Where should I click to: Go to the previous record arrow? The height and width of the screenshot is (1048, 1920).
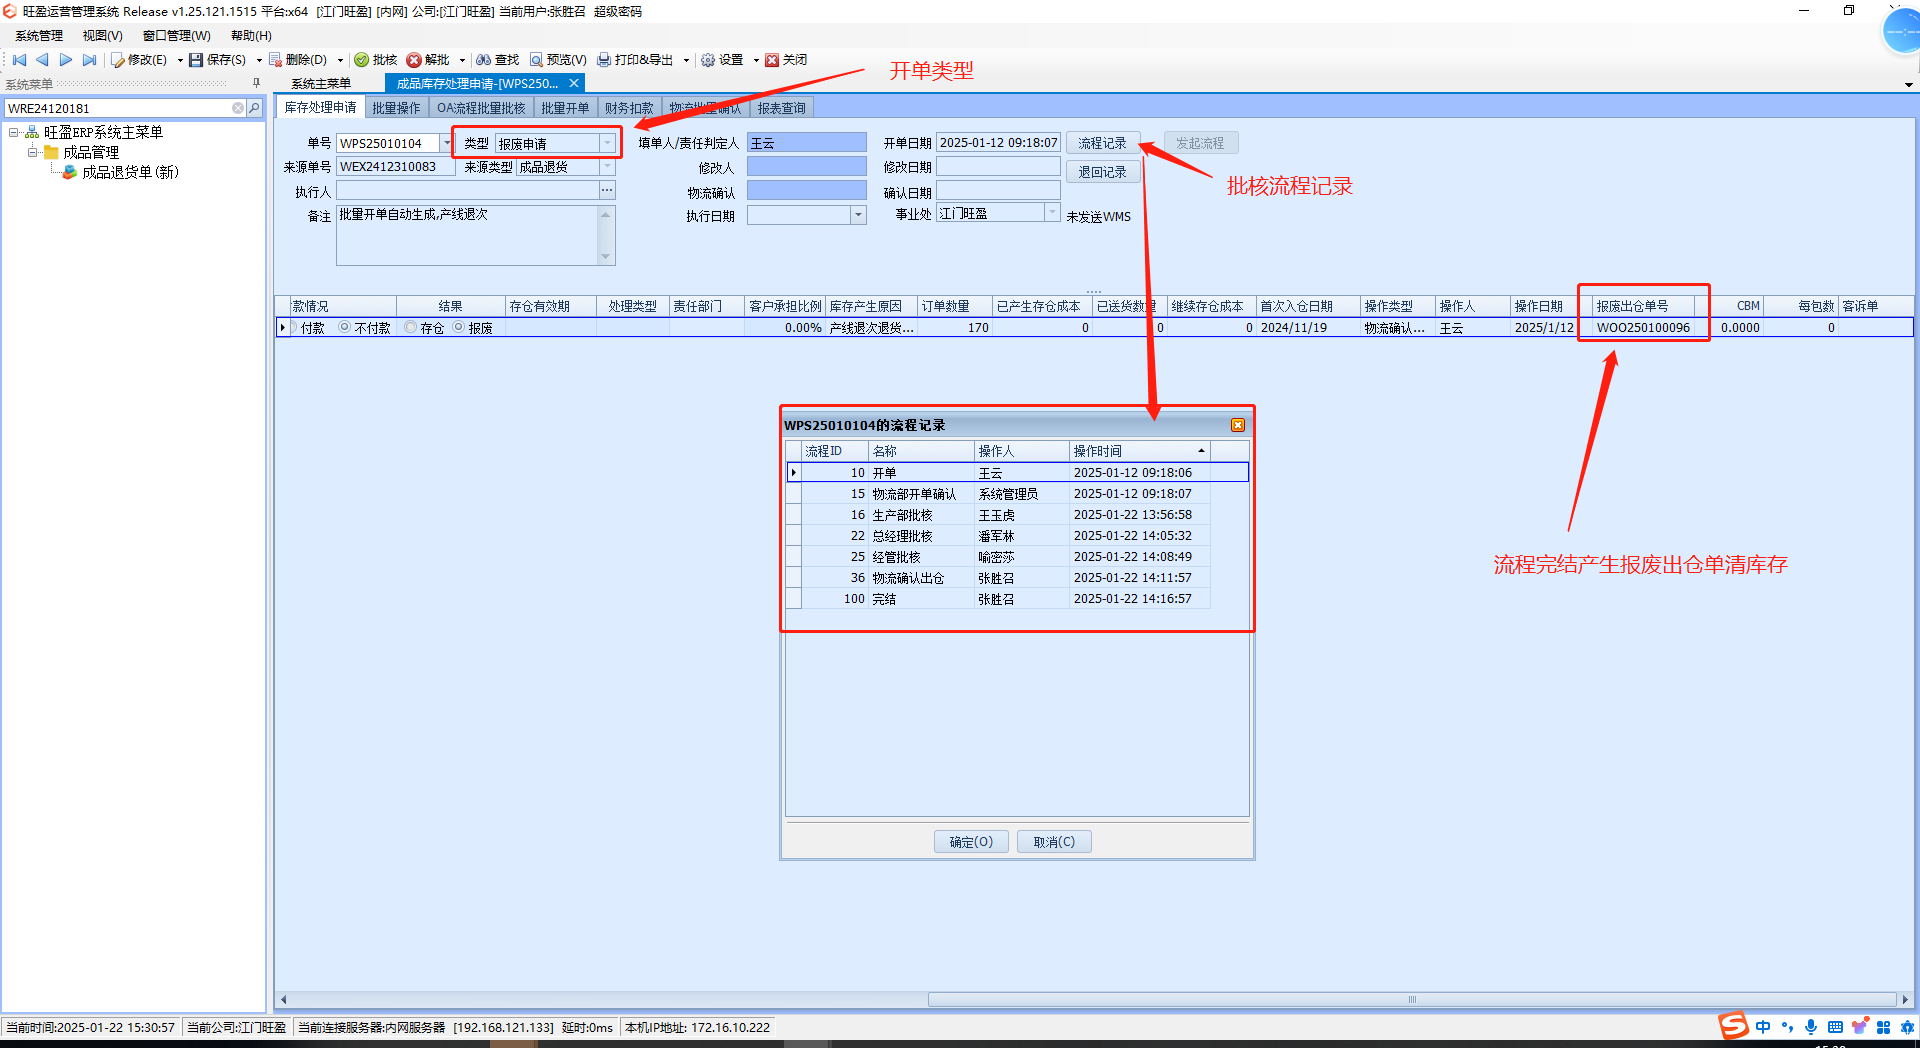click(42, 60)
